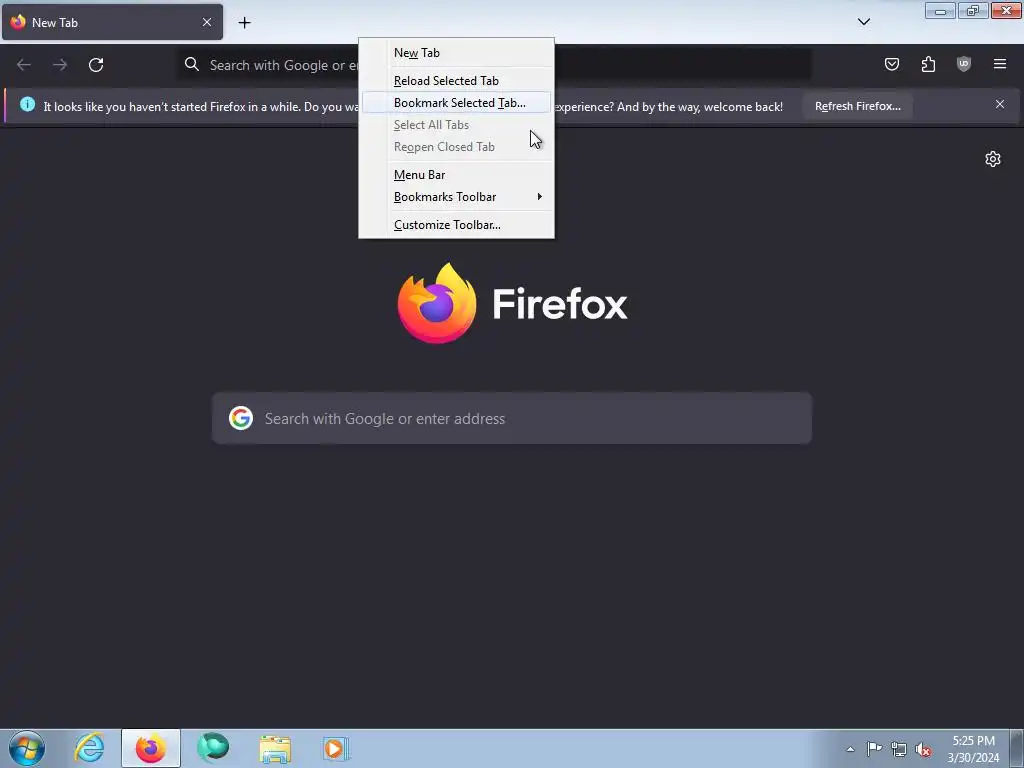Close the New Tab tab with its X

click(x=207, y=22)
